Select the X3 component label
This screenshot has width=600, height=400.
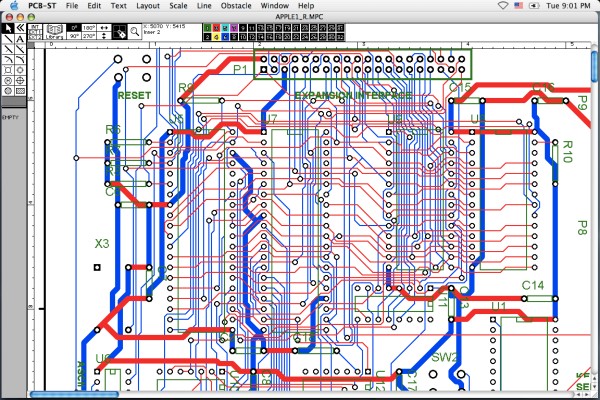tap(102, 243)
